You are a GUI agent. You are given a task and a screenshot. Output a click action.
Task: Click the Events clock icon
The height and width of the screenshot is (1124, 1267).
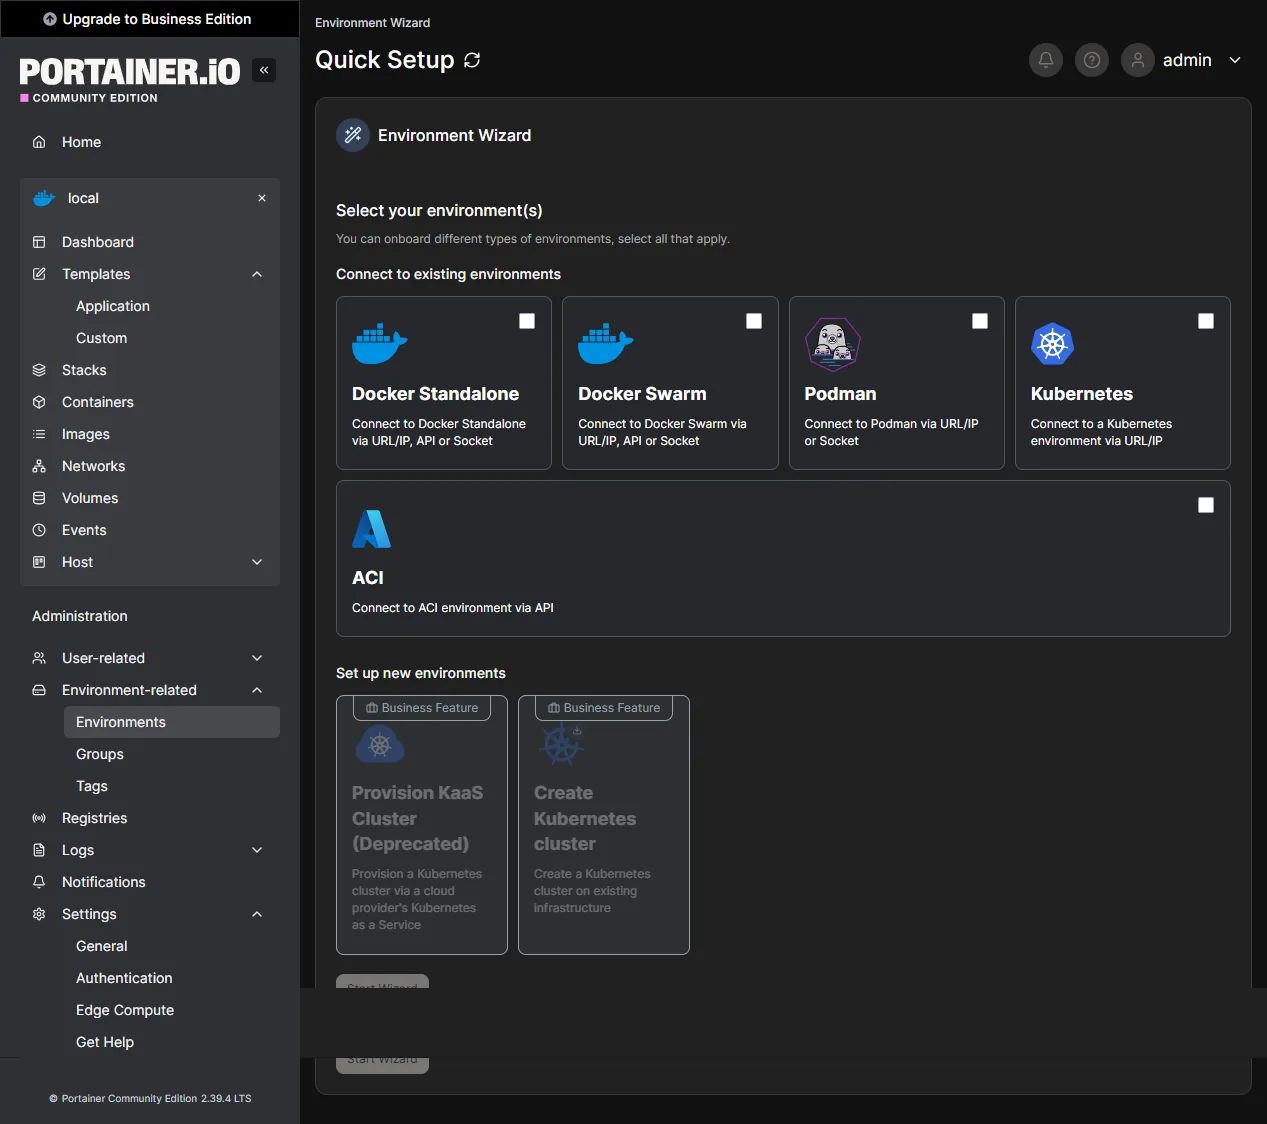click(x=39, y=530)
